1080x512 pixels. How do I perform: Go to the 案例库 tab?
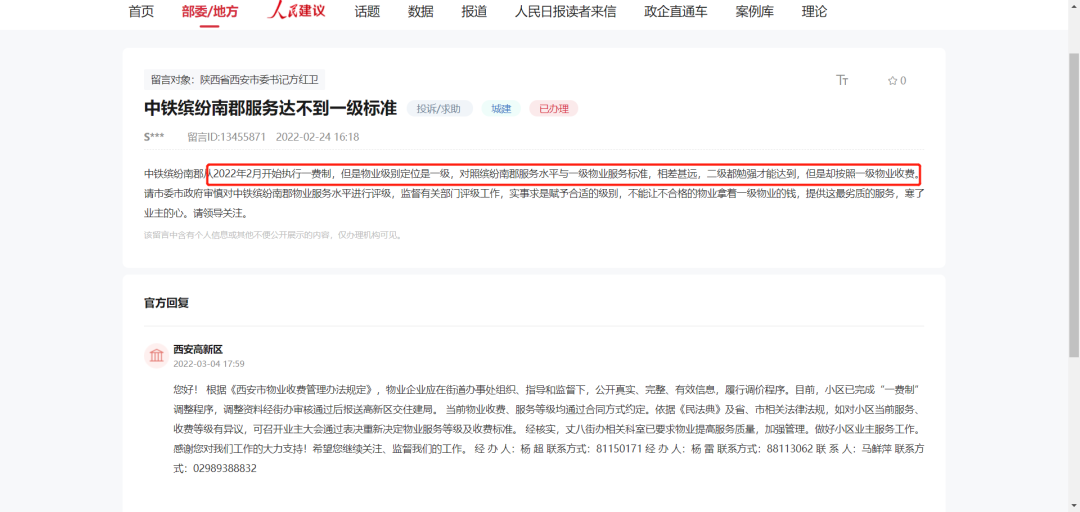[x=755, y=11]
